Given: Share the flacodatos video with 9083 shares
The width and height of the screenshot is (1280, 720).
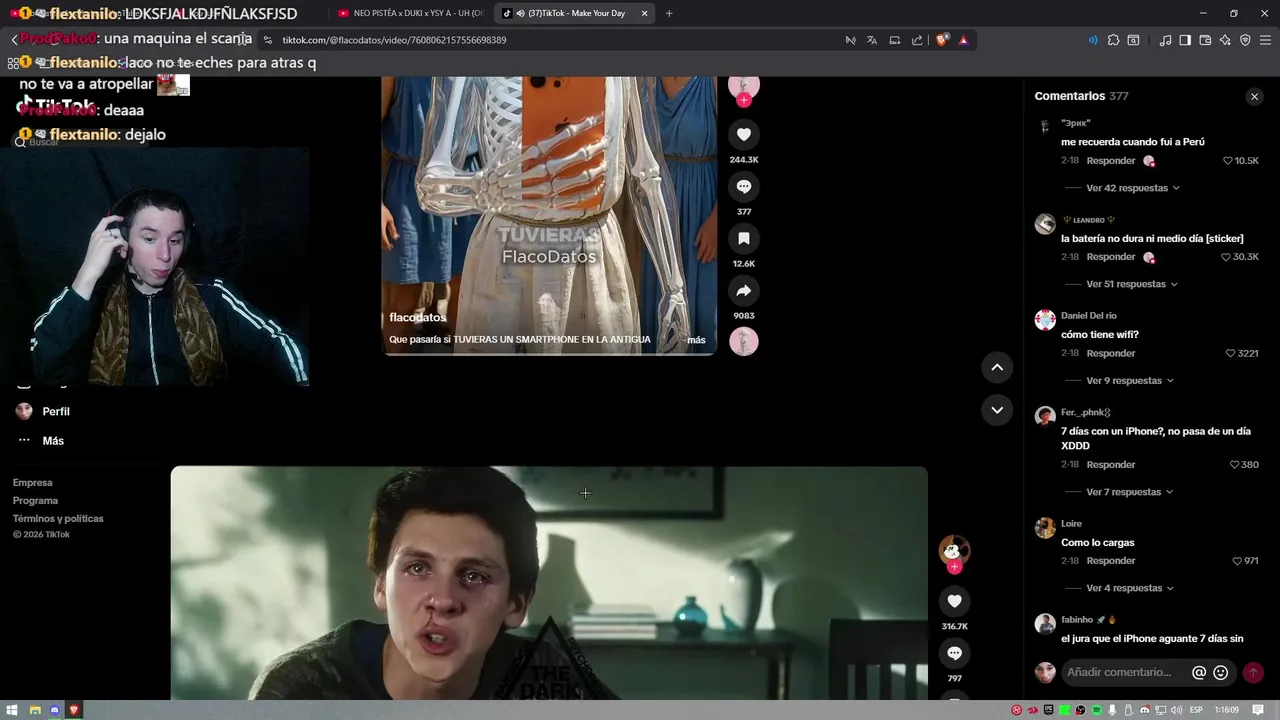Looking at the screenshot, I should pos(743,290).
